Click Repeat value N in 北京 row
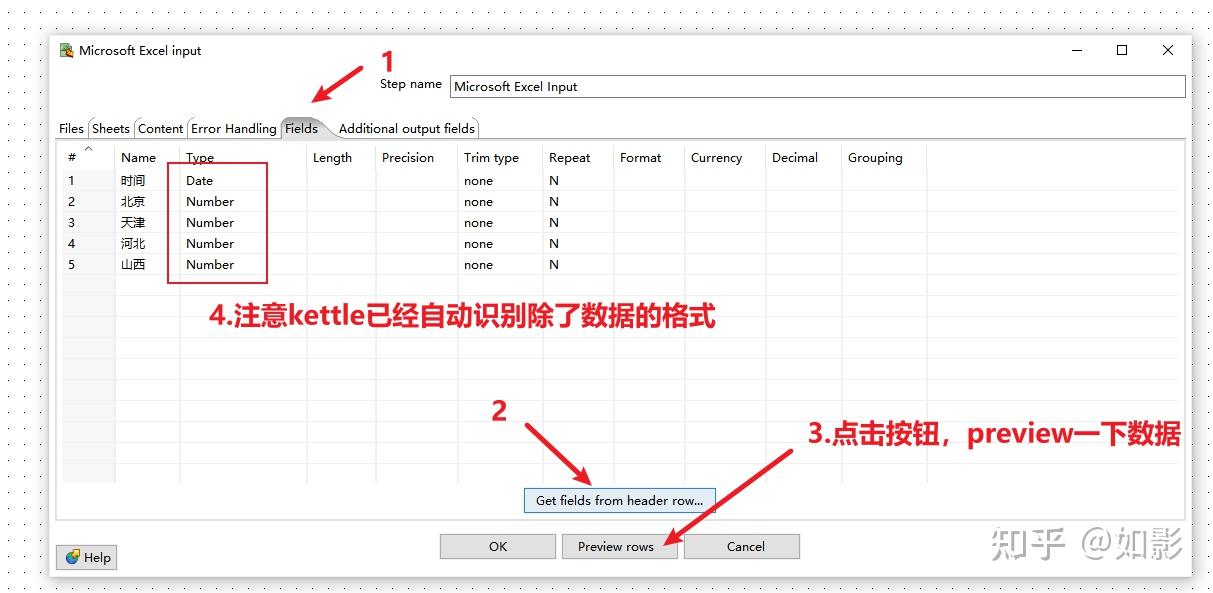The width and height of the screenshot is (1213, 593). 553,202
